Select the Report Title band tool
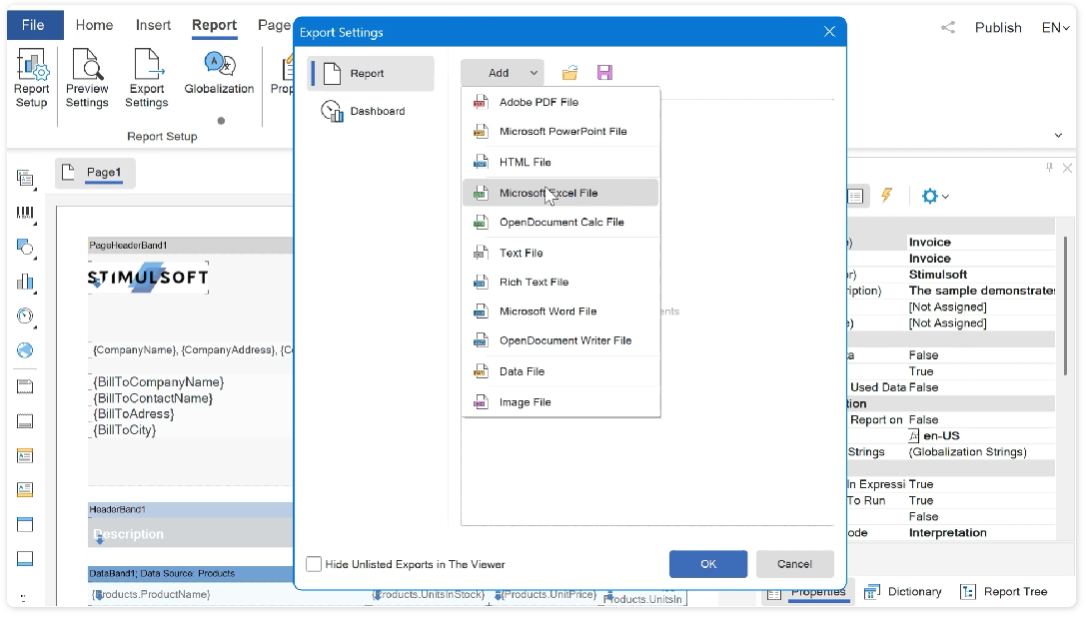Screen dimensions: 1086x621 (x=25, y=386)
